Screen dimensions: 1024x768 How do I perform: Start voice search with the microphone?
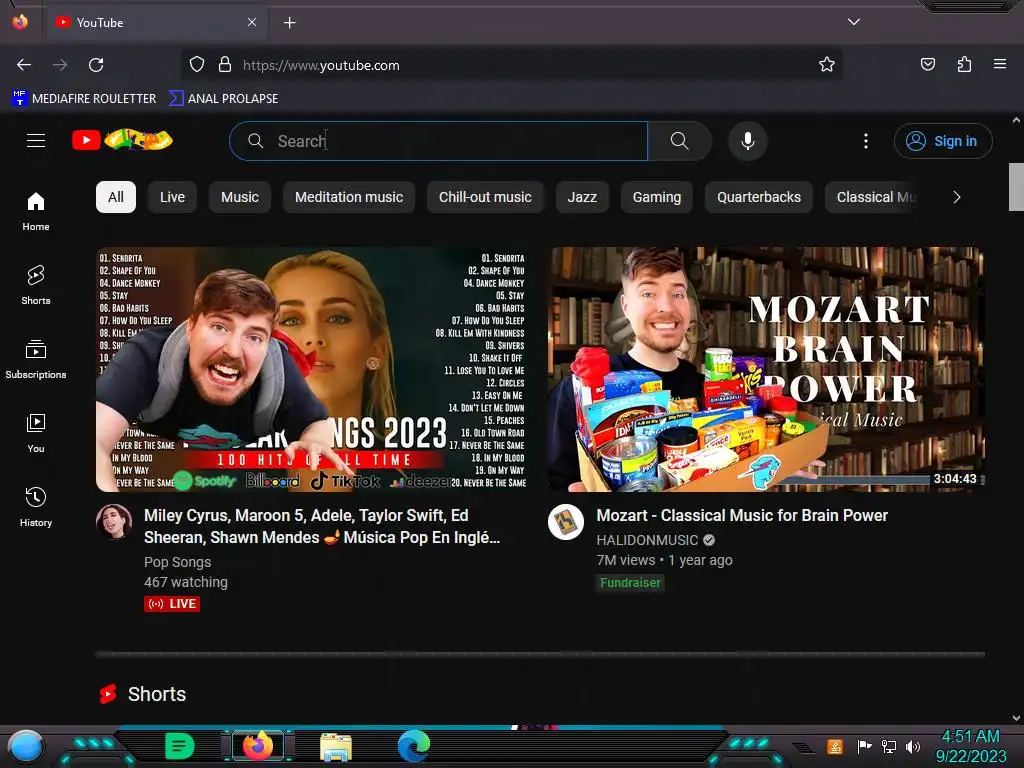click(x=748, y=141)
